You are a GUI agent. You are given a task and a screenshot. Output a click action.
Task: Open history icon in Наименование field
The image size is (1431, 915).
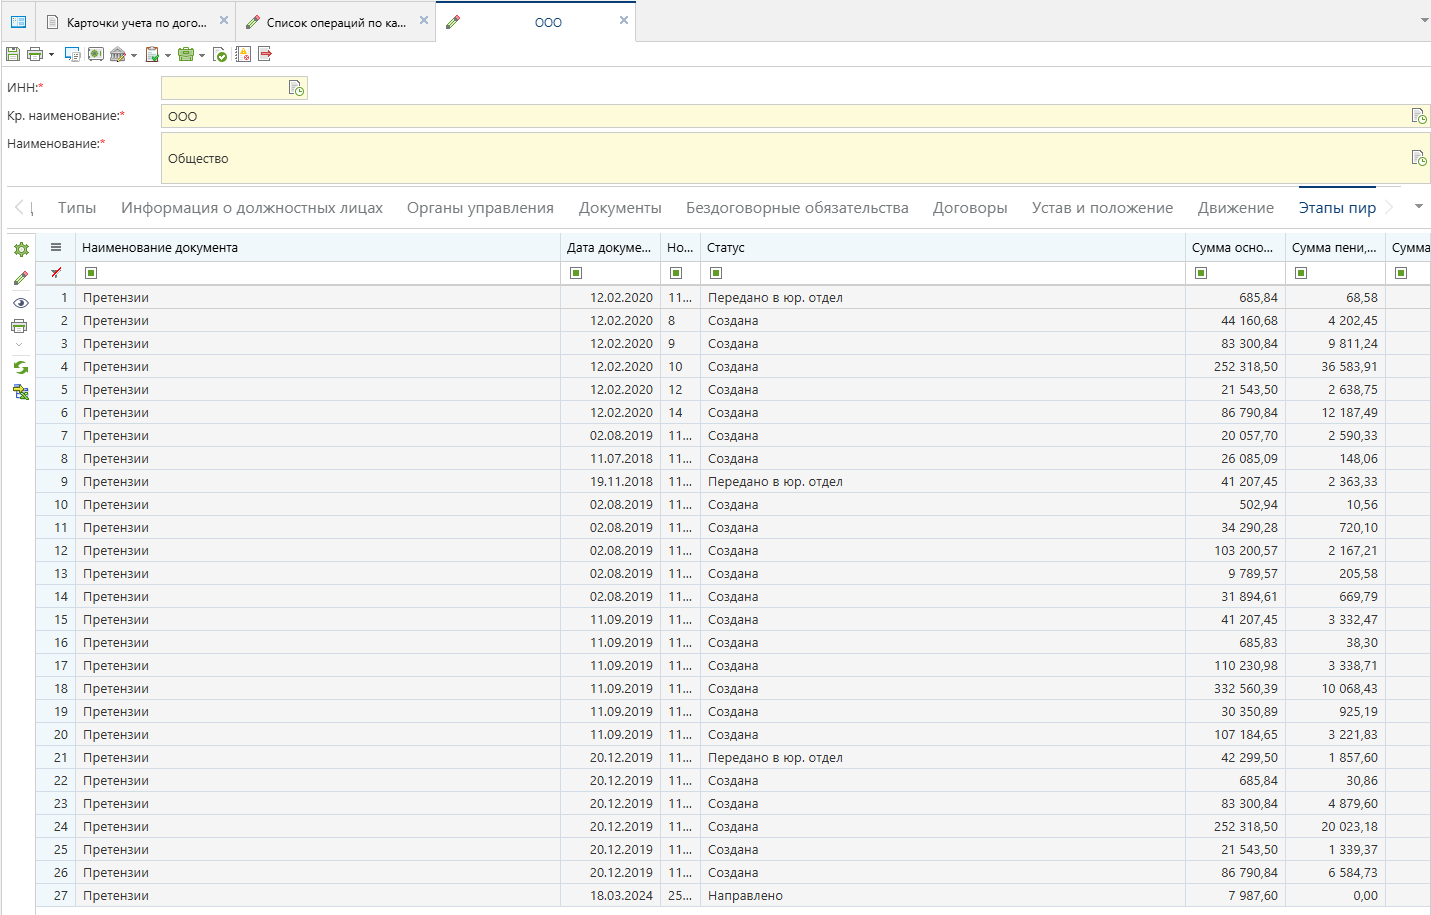pyautogui.click(x=1419, y=158)
